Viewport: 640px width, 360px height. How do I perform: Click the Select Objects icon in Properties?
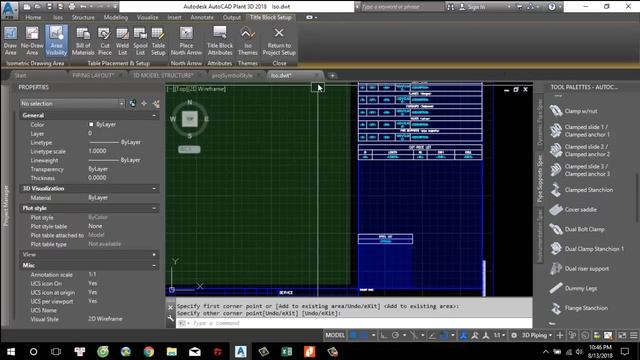[x=144, y=104]
